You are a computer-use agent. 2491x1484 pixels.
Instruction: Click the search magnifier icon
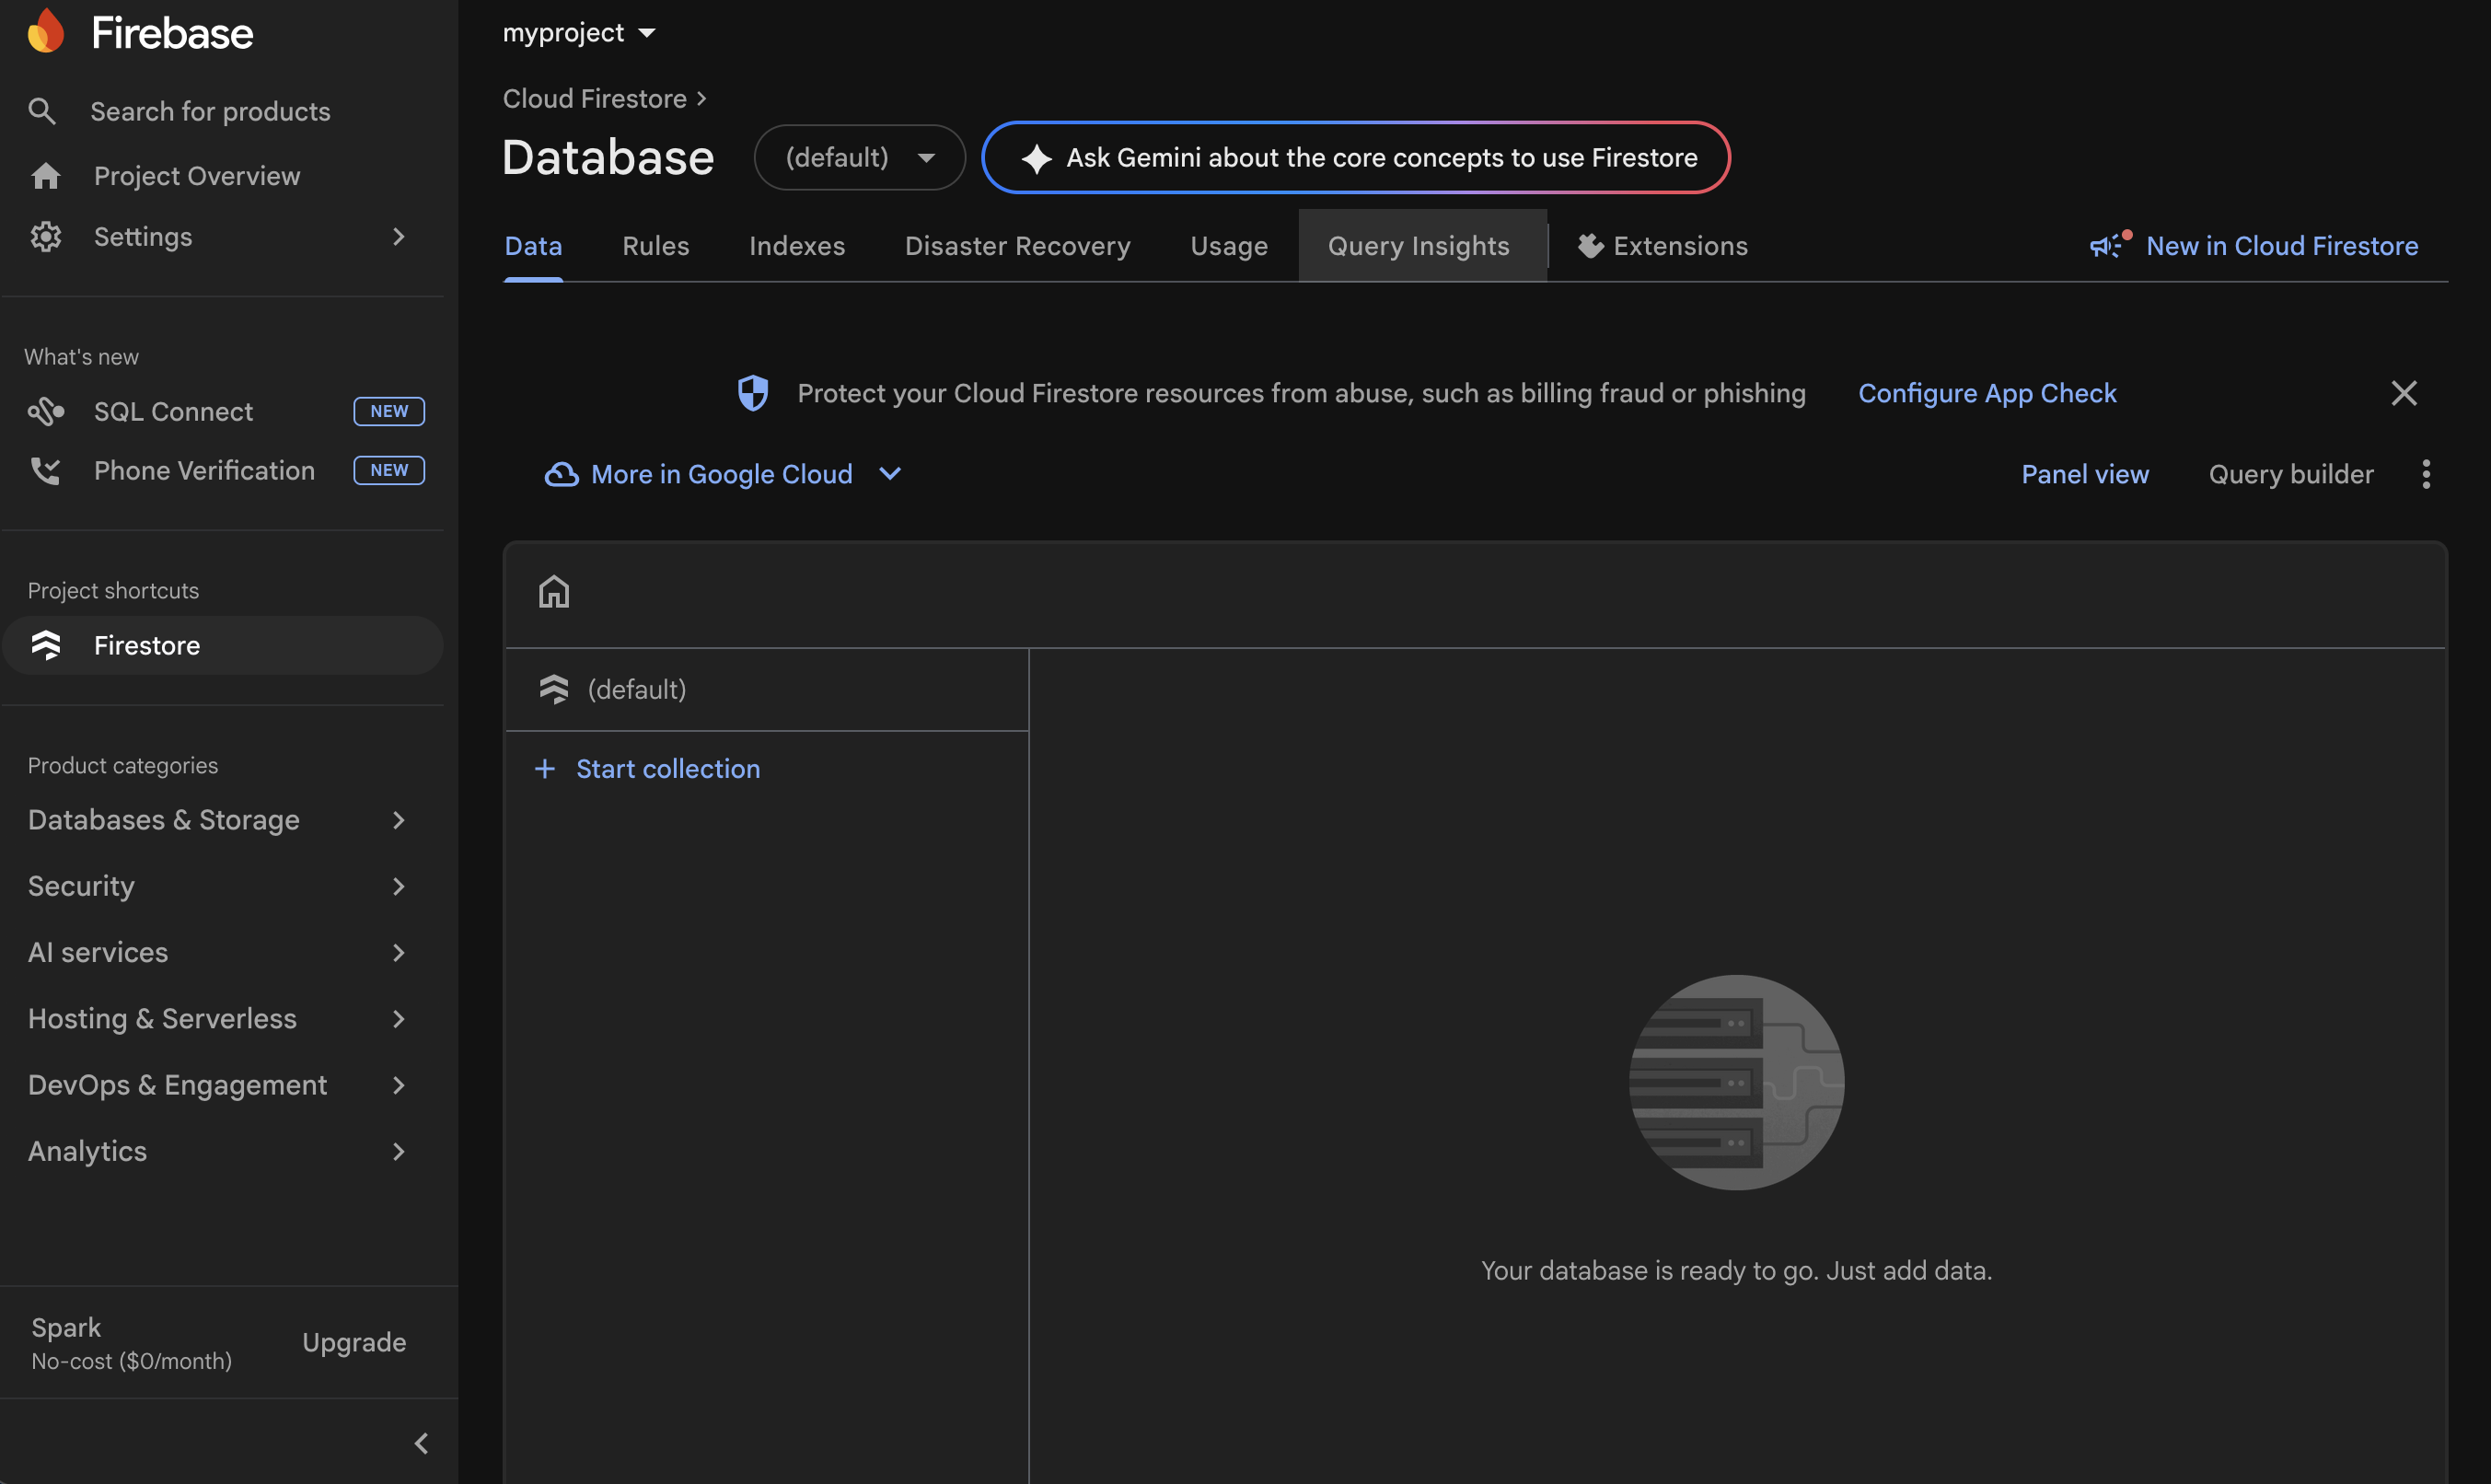42,111
